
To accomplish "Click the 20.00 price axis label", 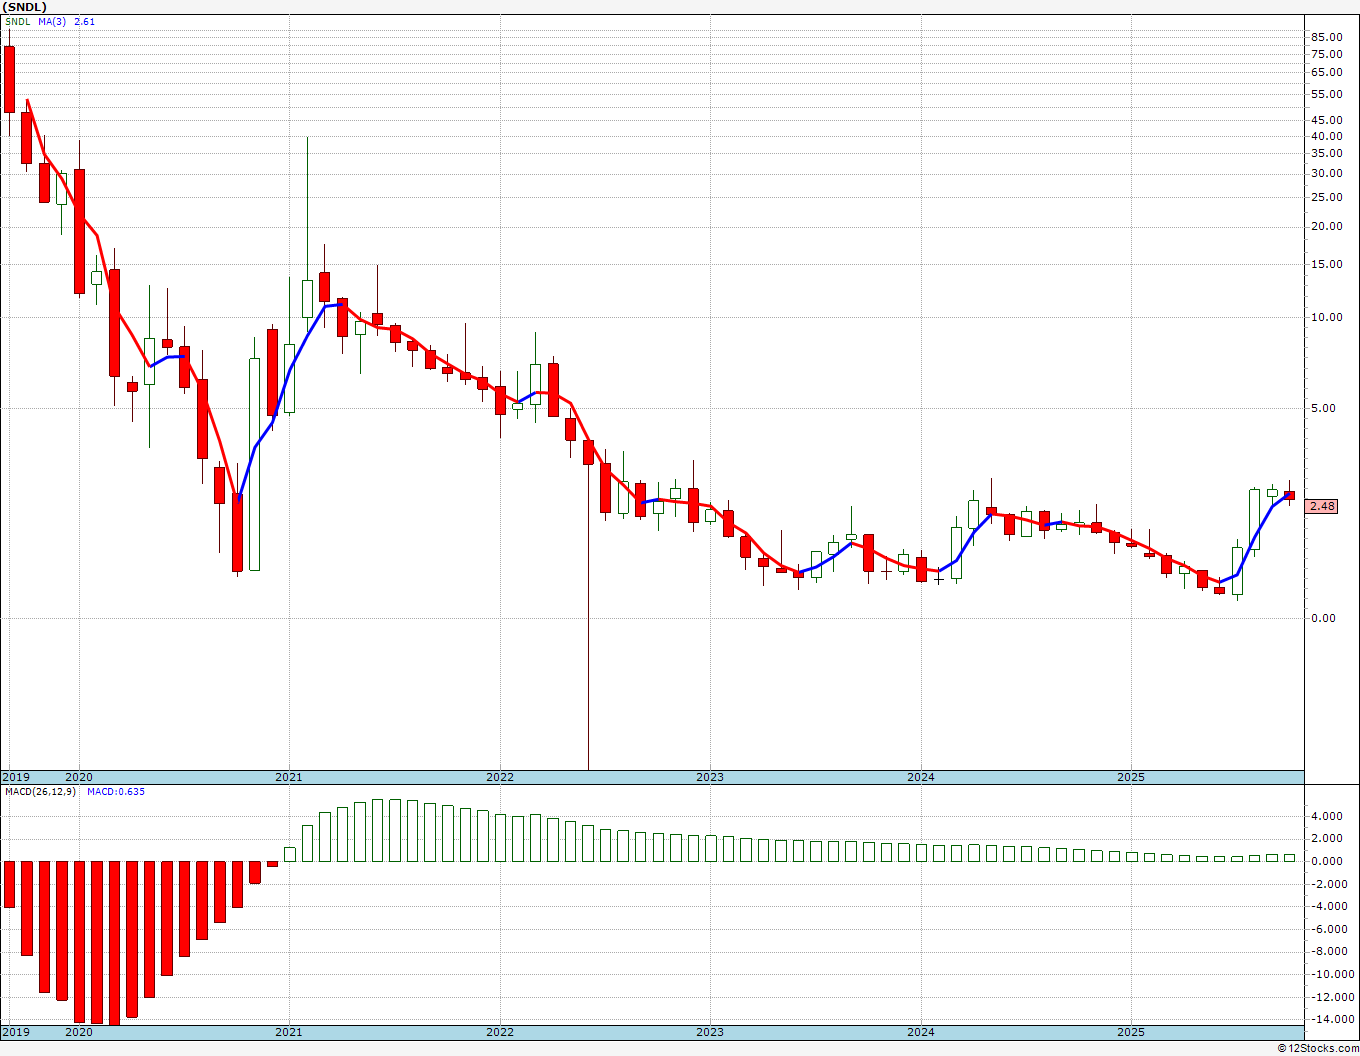I will click(1328, 226).
